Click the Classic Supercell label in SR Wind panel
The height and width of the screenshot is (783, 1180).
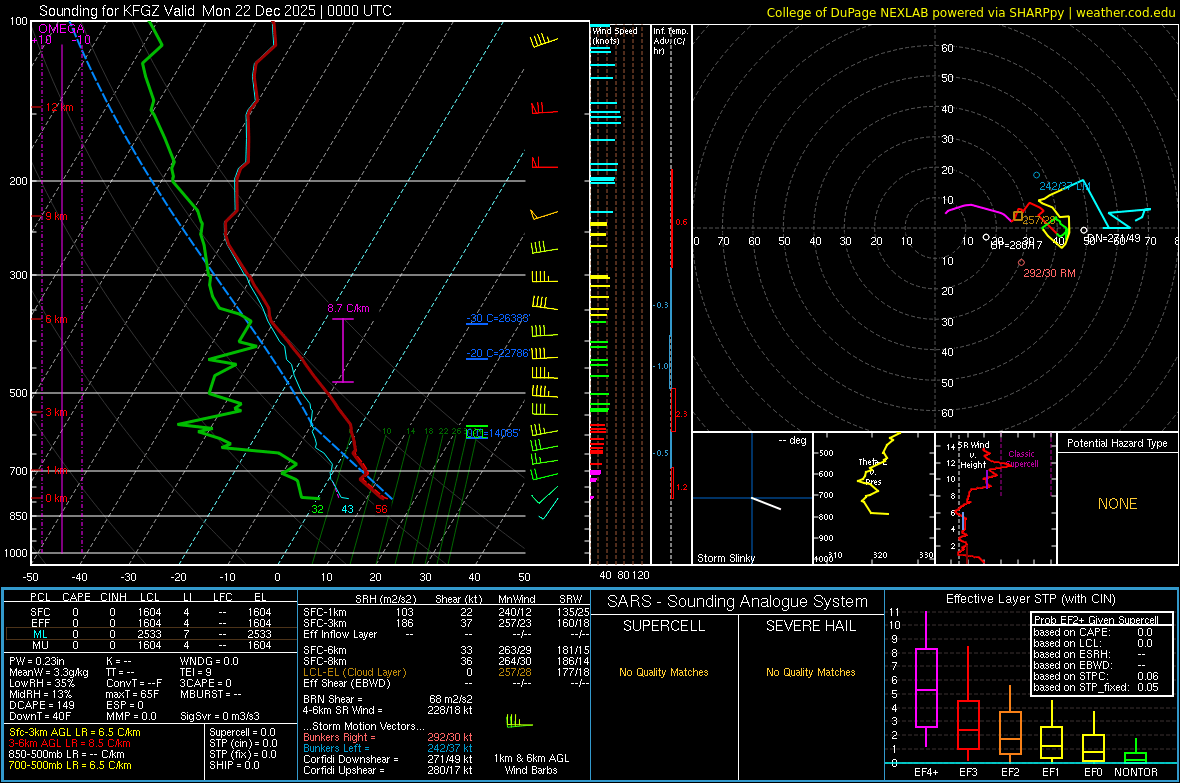coord(1022,459)
